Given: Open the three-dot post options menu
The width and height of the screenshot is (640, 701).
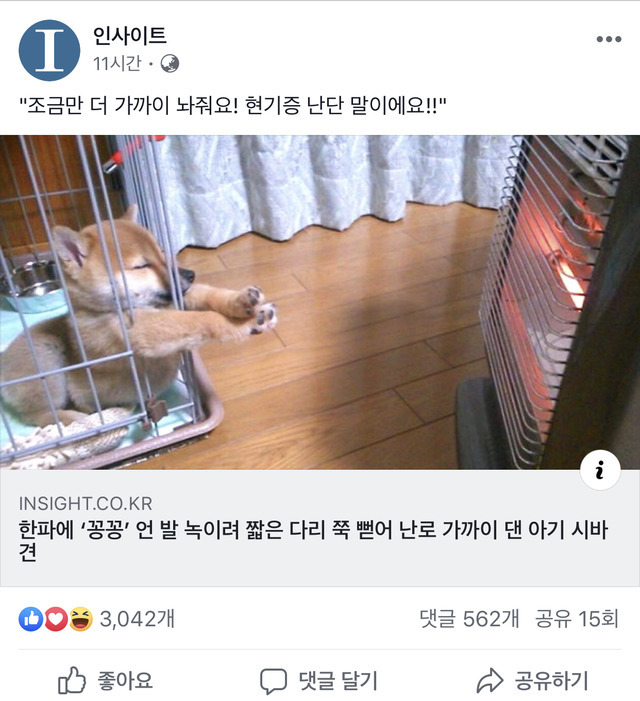Looking at the screenshot, I should 609,39.
